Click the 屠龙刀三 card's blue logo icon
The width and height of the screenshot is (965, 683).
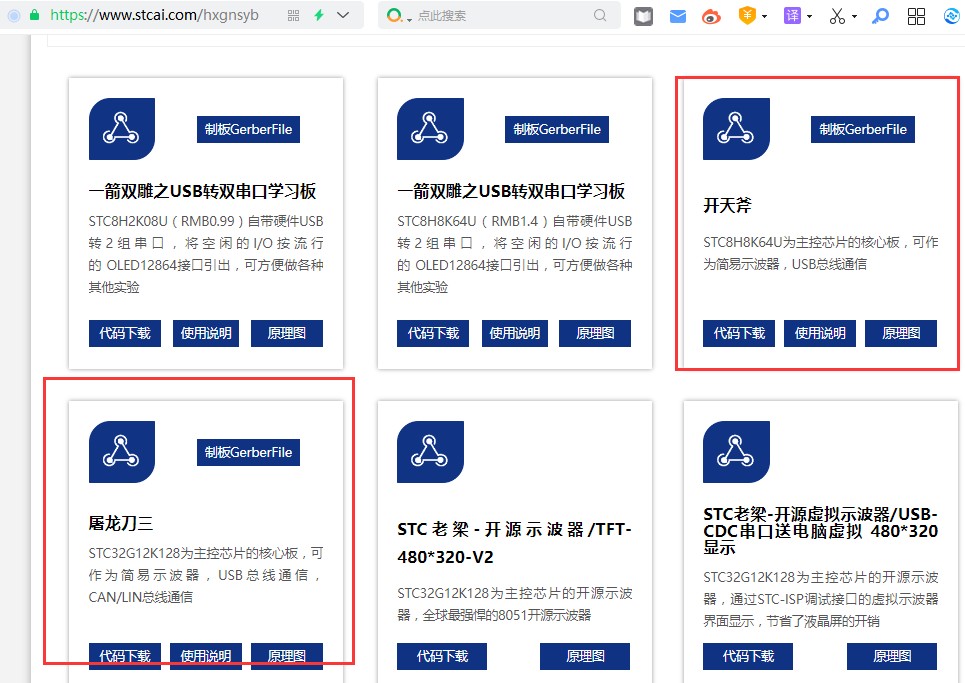(x=122, y=452)
